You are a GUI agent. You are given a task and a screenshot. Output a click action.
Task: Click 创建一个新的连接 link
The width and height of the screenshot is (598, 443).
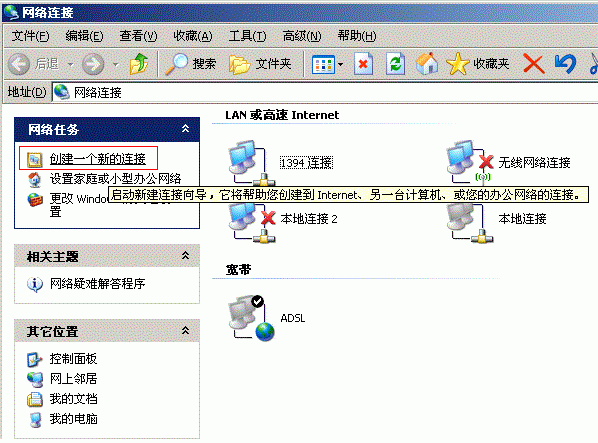pos(98,159)
